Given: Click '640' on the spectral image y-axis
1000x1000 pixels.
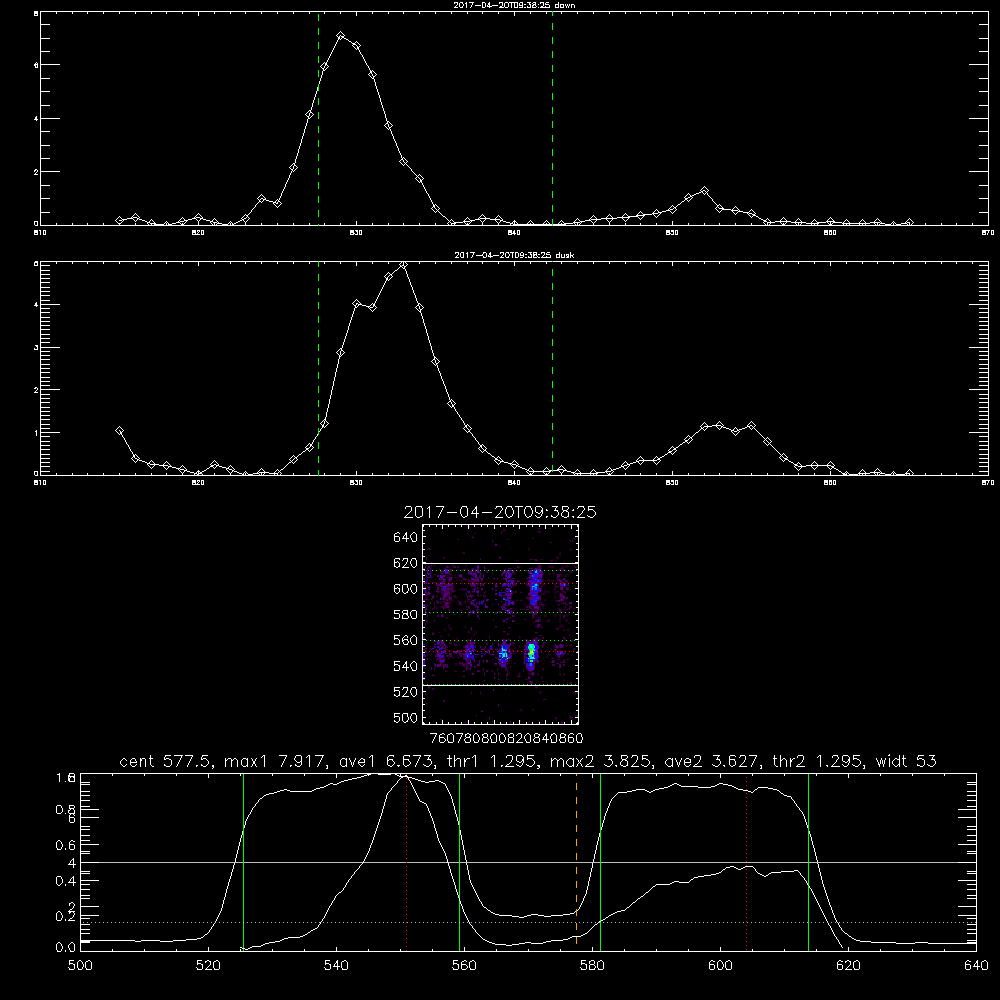Looking at the screenshot, I should [x=405, y=538].
